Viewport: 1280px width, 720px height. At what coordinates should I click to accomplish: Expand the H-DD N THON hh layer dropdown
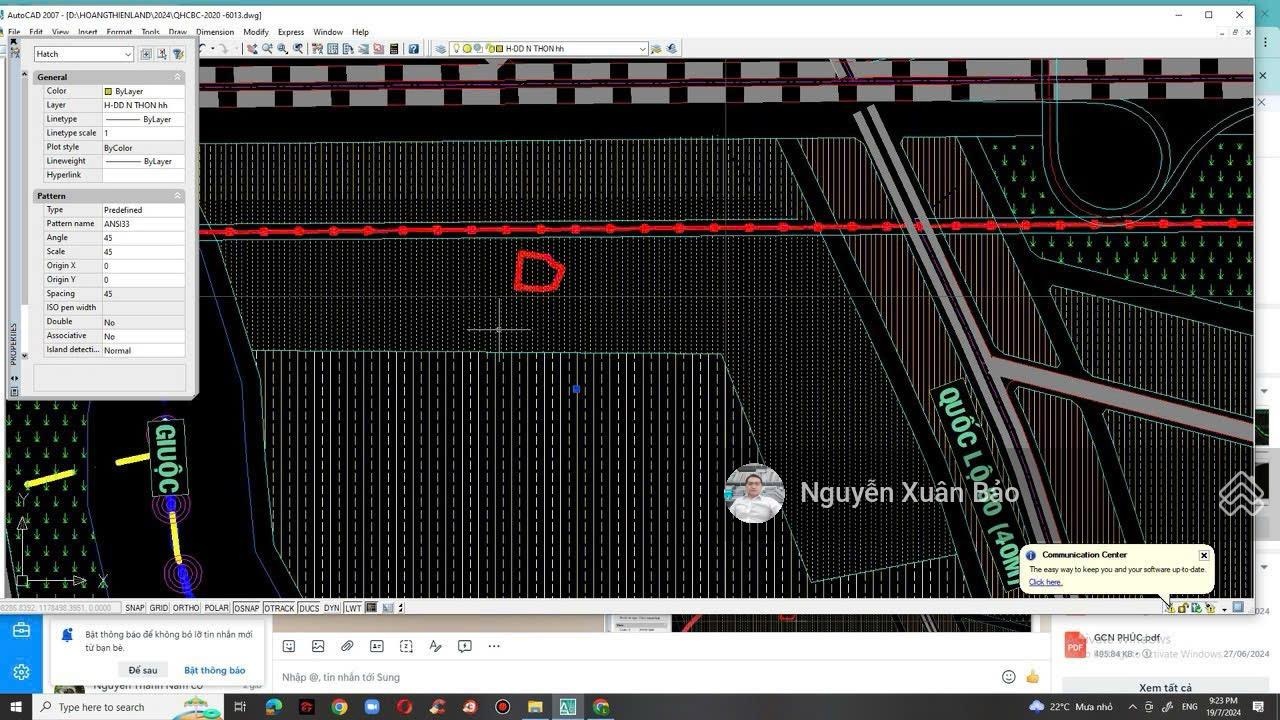click(642, 49)
